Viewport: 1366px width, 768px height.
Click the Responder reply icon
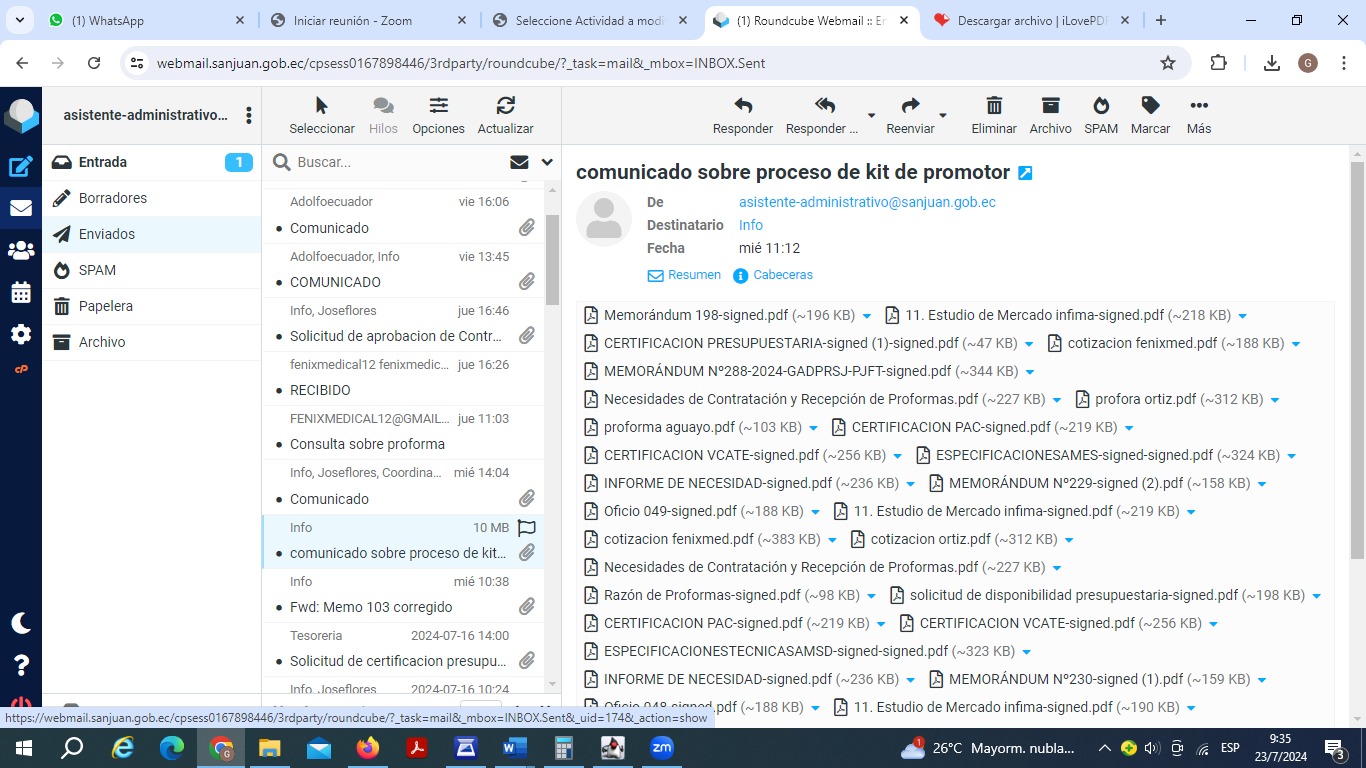[x=742, y=106]
